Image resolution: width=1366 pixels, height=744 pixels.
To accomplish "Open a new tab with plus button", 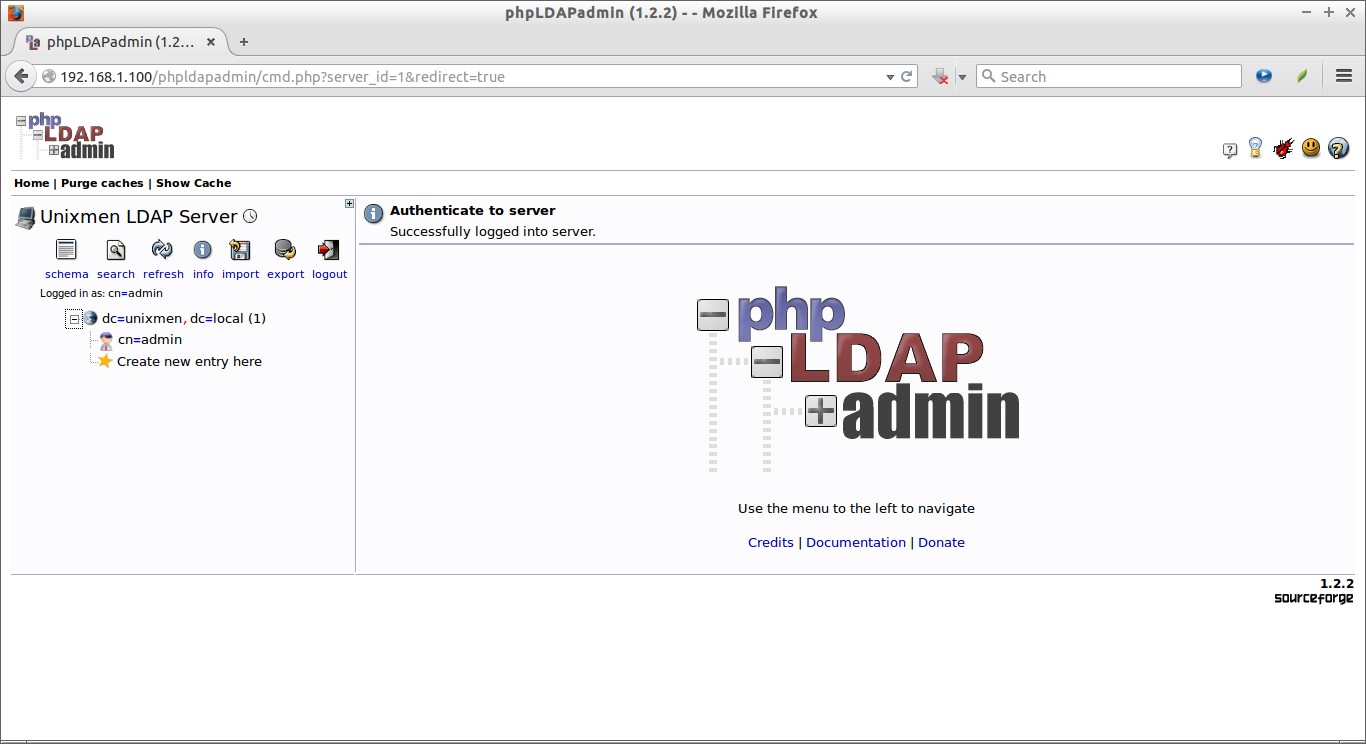I will coord(243,42).
